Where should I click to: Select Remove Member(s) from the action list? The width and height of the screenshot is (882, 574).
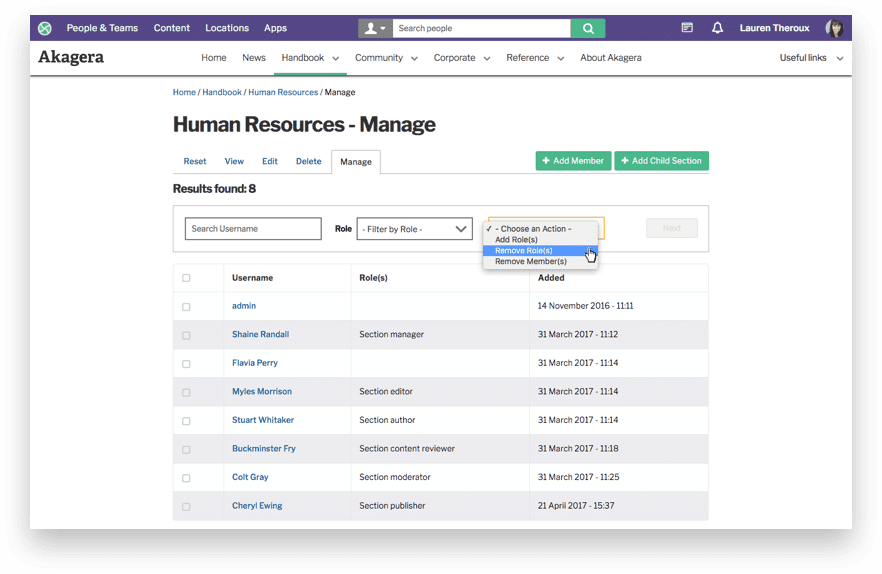click(531, 262)
